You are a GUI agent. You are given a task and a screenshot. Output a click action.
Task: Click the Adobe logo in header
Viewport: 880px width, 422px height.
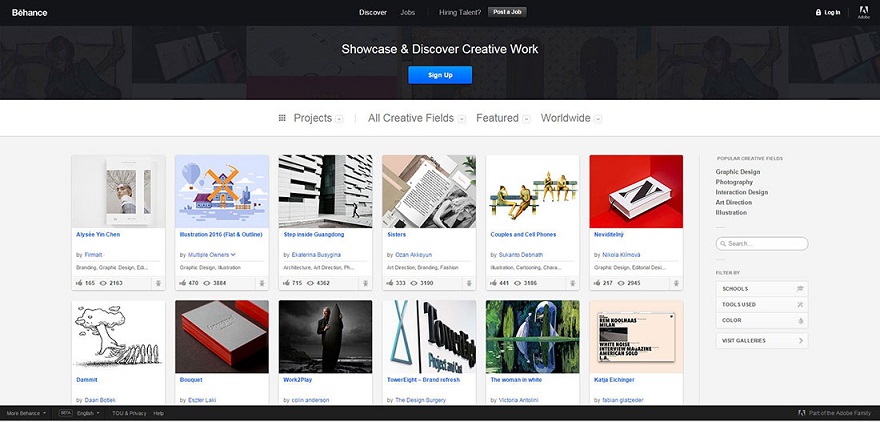pos(863,12)
